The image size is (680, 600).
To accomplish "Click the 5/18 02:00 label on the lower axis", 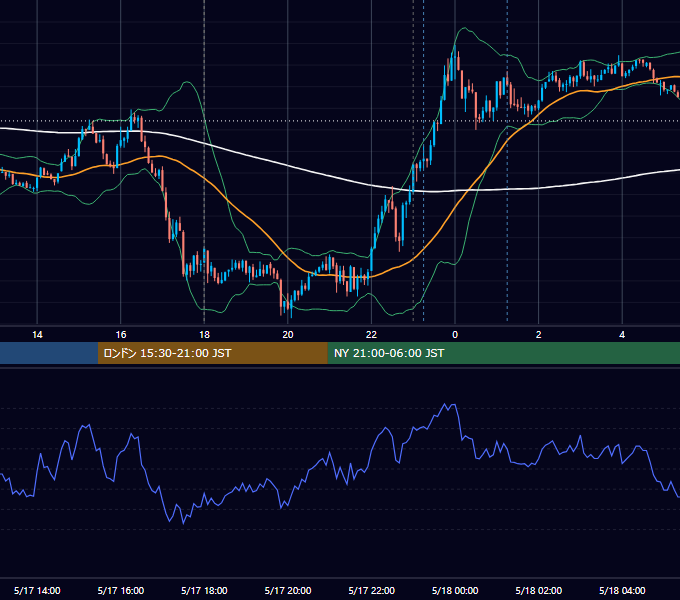I will coord(539,590).
